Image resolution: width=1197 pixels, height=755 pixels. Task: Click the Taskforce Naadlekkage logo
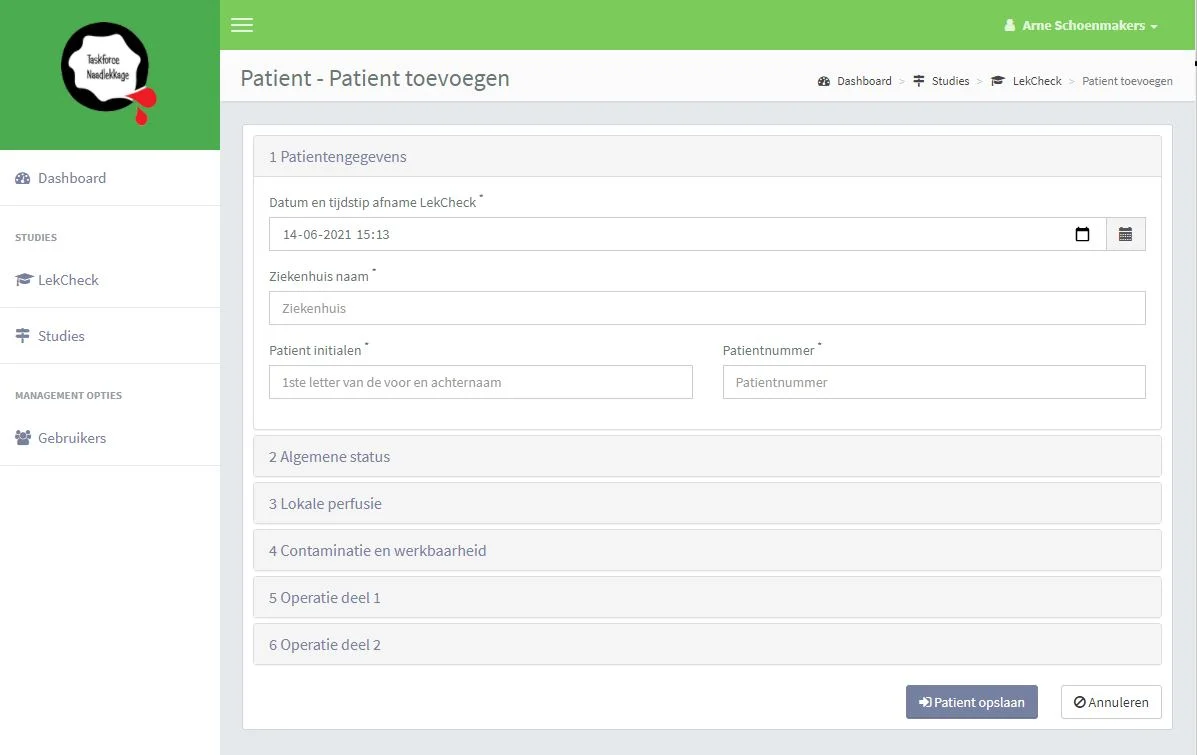point(108,73)
